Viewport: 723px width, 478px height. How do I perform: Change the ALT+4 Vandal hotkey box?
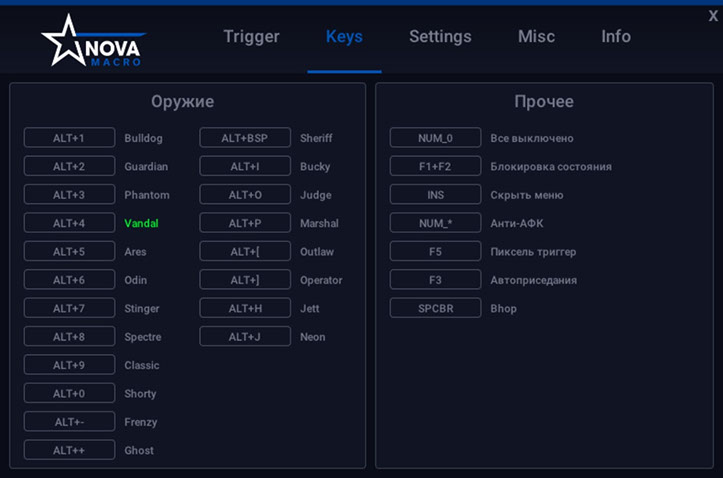(x=69, y=223)
